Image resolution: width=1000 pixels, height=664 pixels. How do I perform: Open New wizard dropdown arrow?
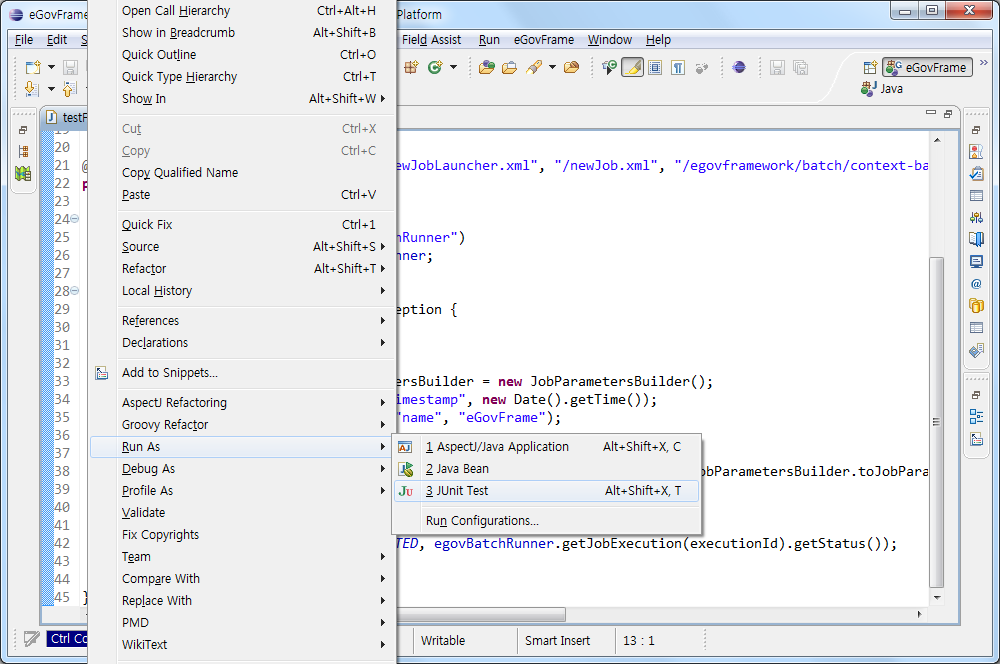pyautogui.click(x=52, y=68)
